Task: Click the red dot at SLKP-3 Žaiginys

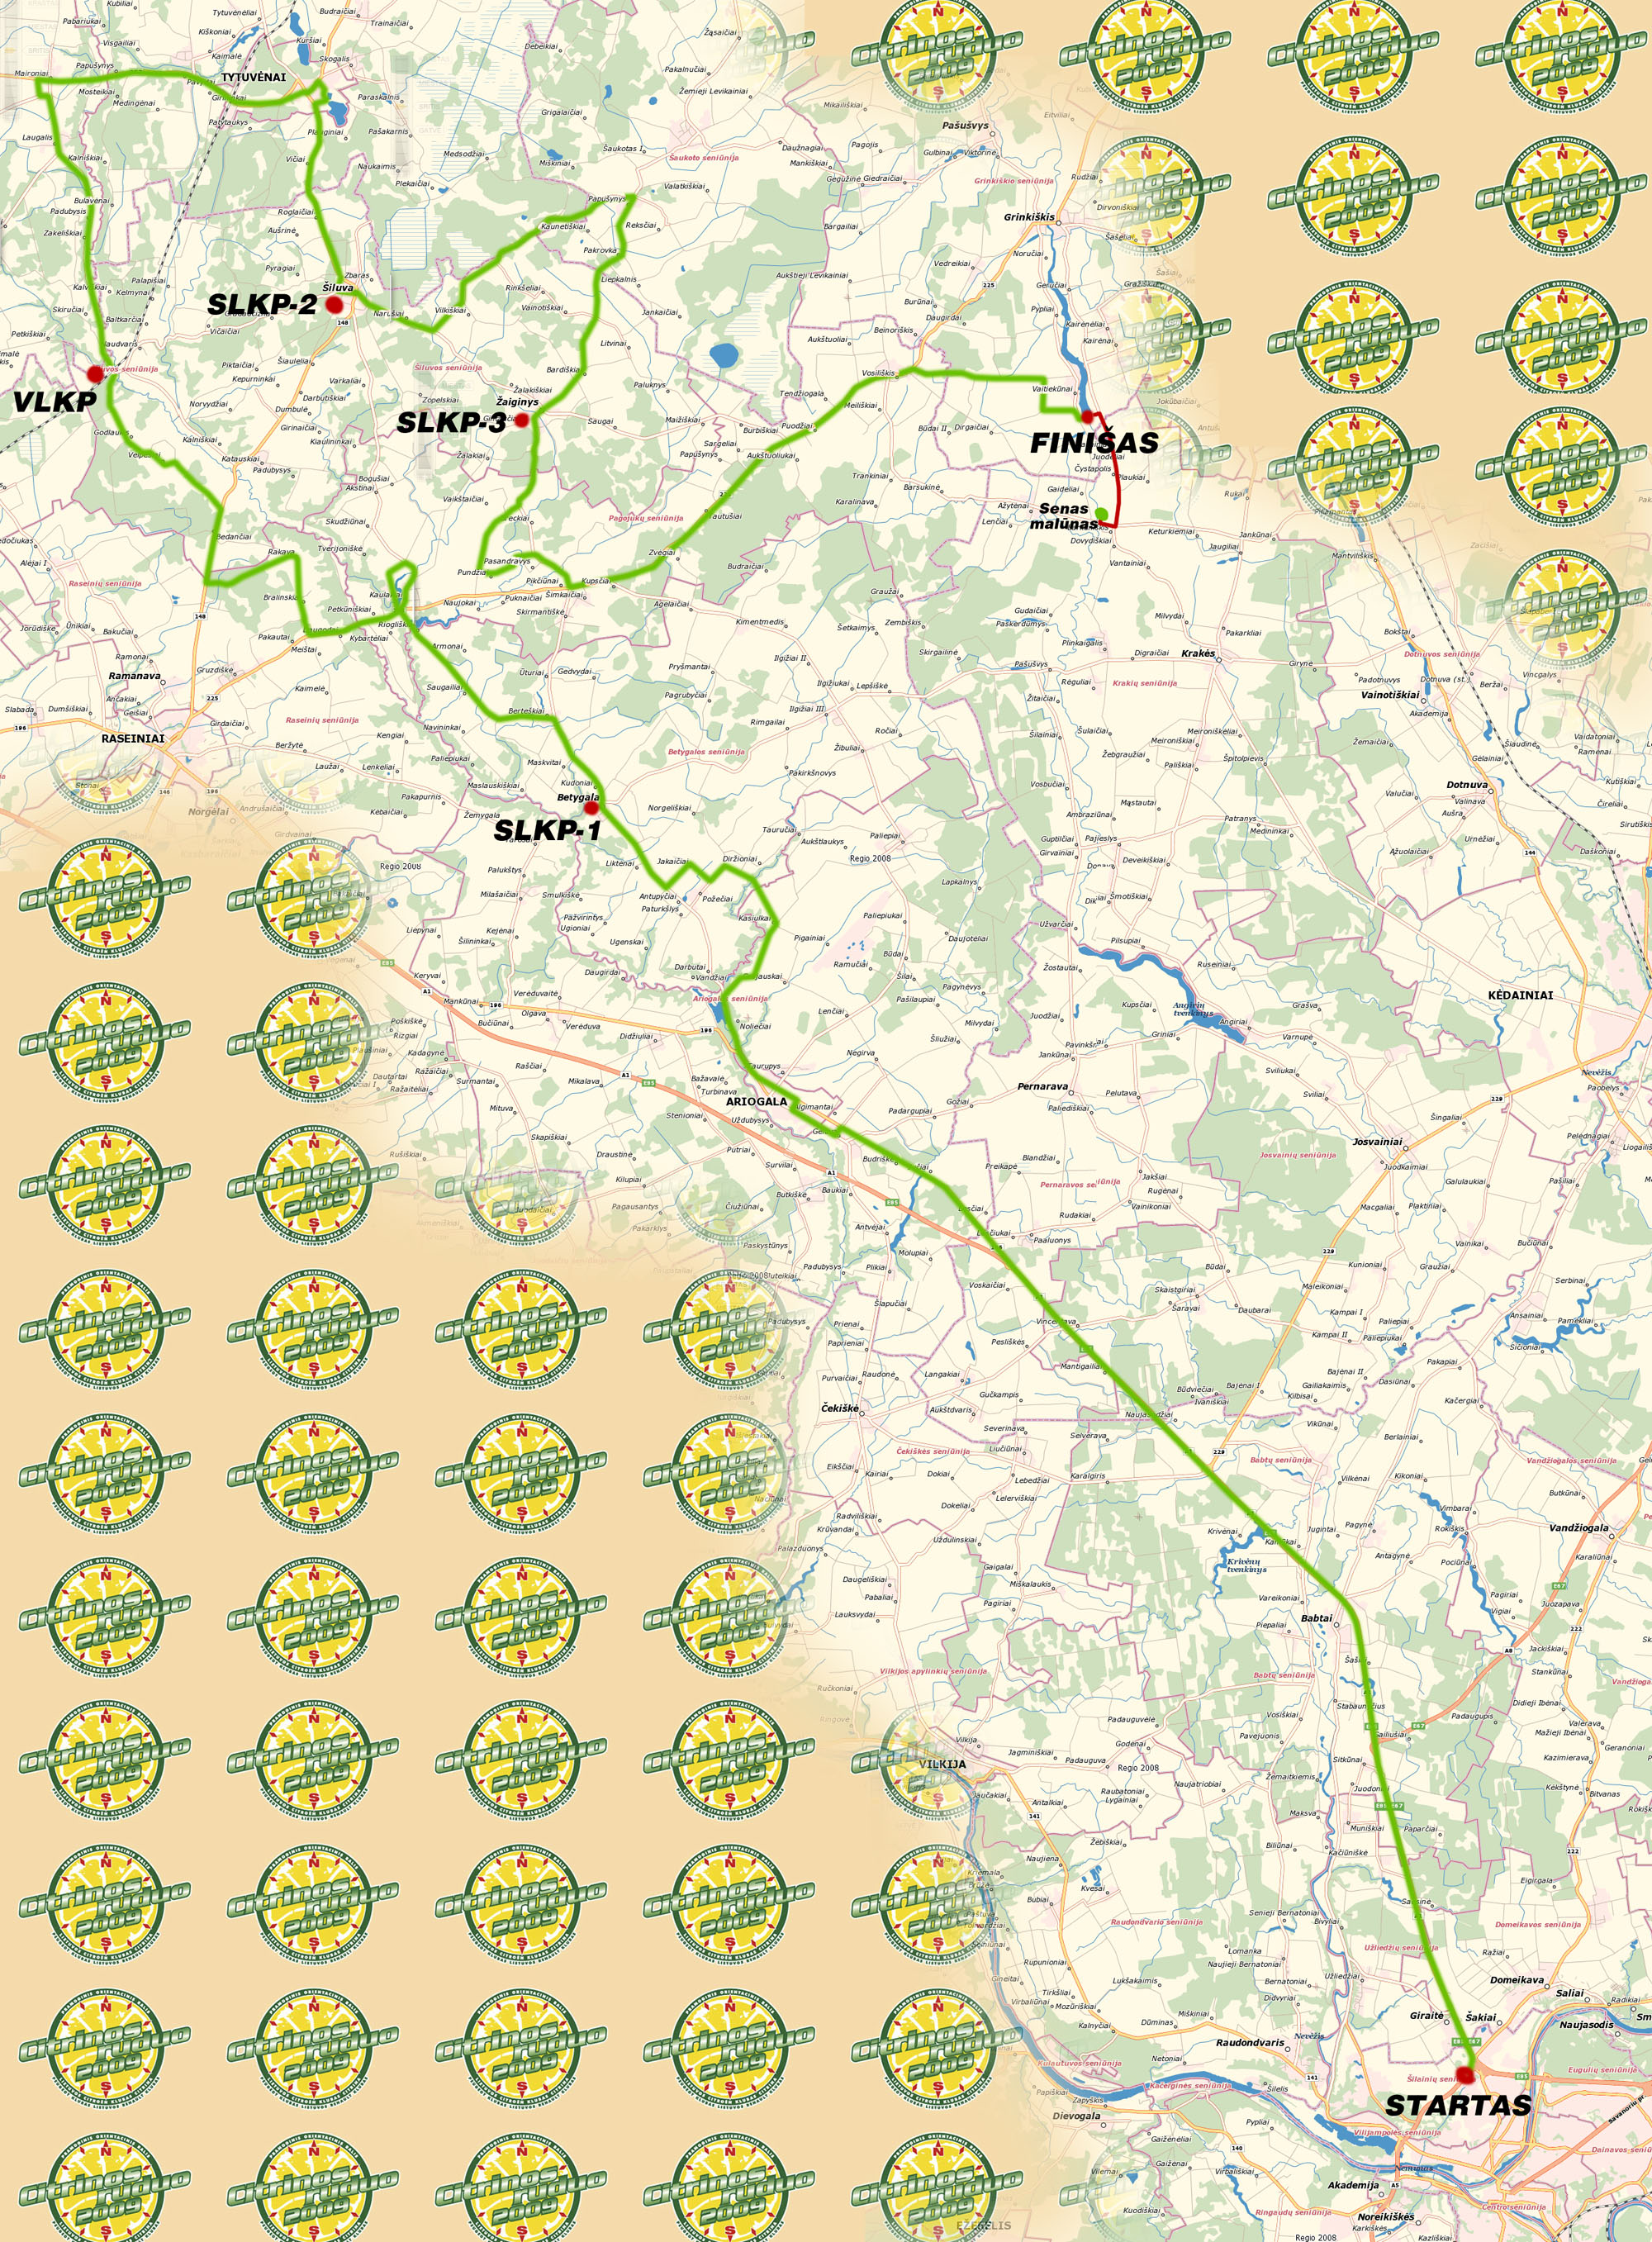Action: (x=522, y=420)
